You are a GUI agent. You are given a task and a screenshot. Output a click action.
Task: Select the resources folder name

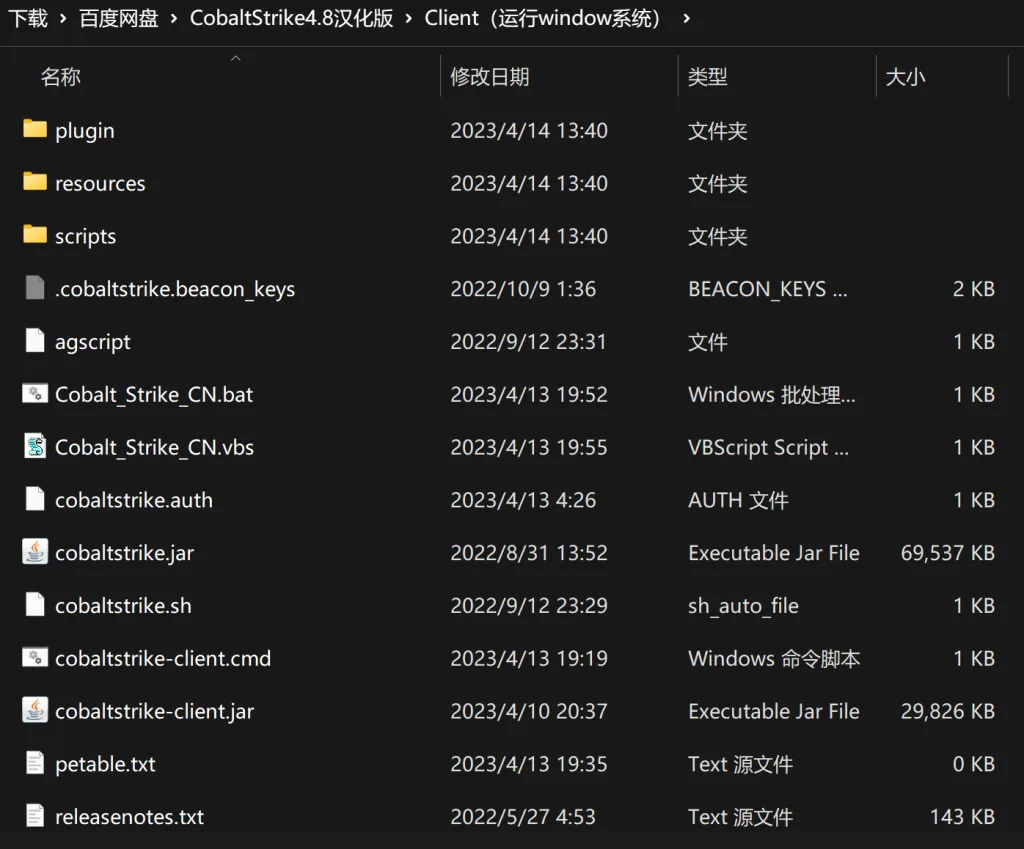tap(100, 184)
